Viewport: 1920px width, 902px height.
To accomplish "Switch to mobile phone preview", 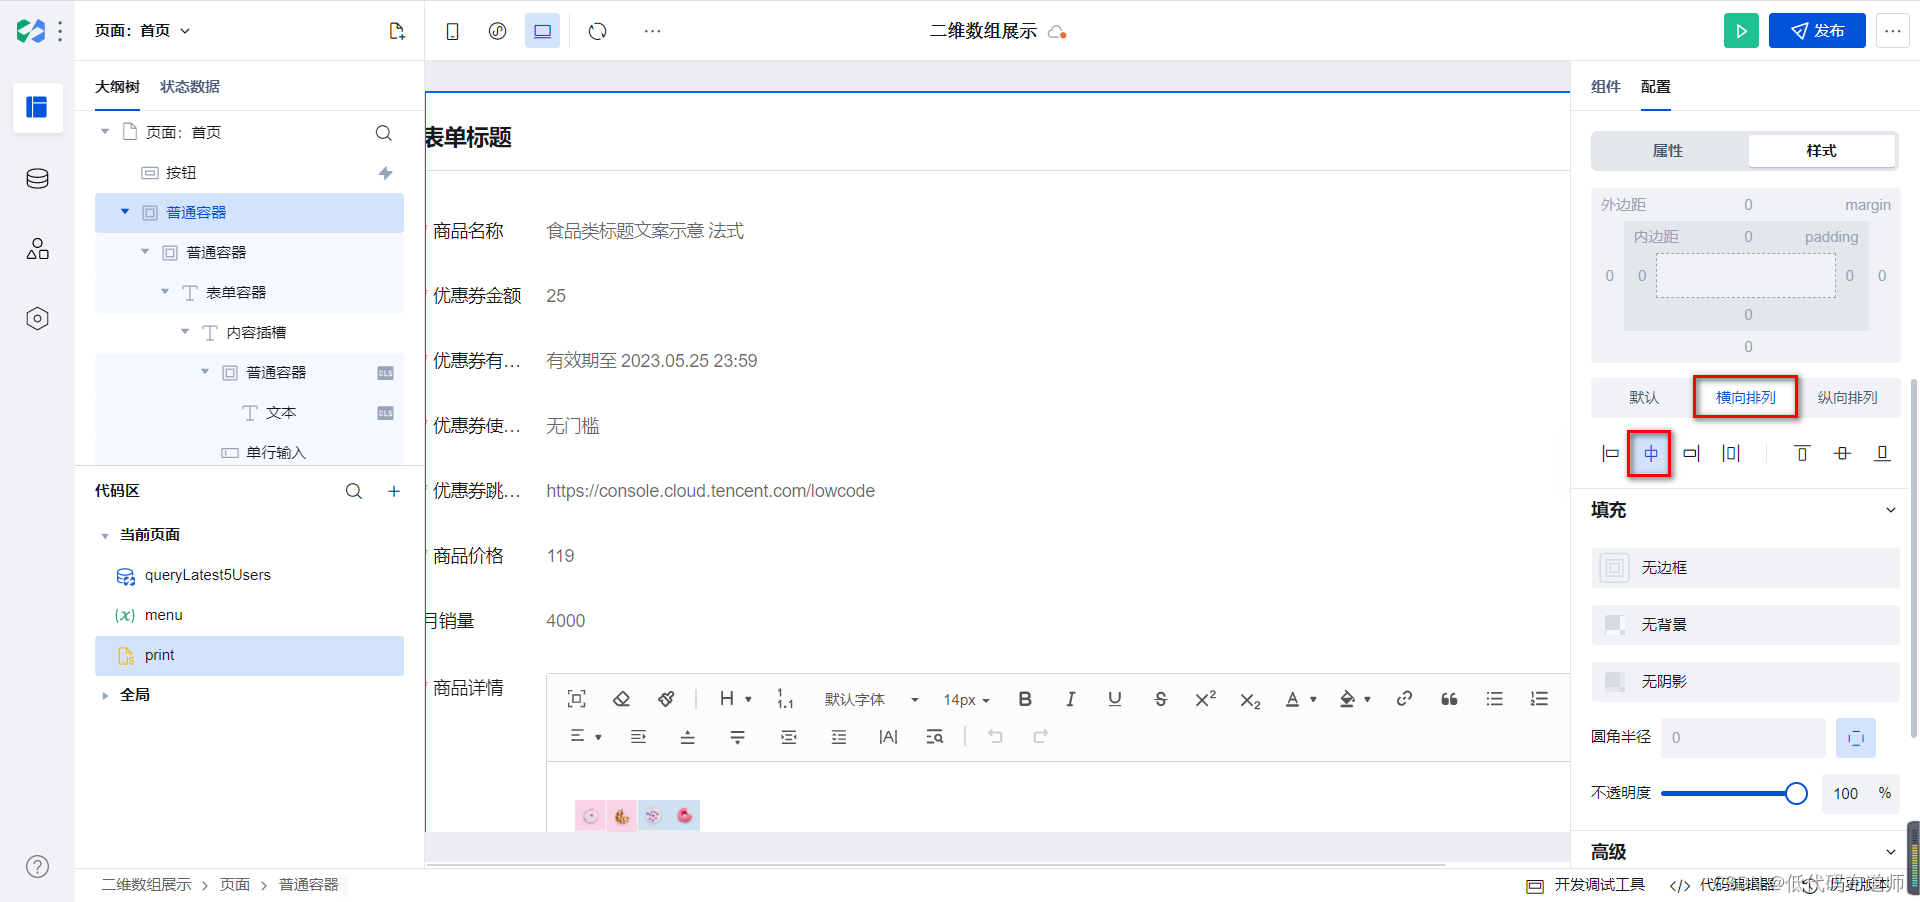I will tap(452, 31).
